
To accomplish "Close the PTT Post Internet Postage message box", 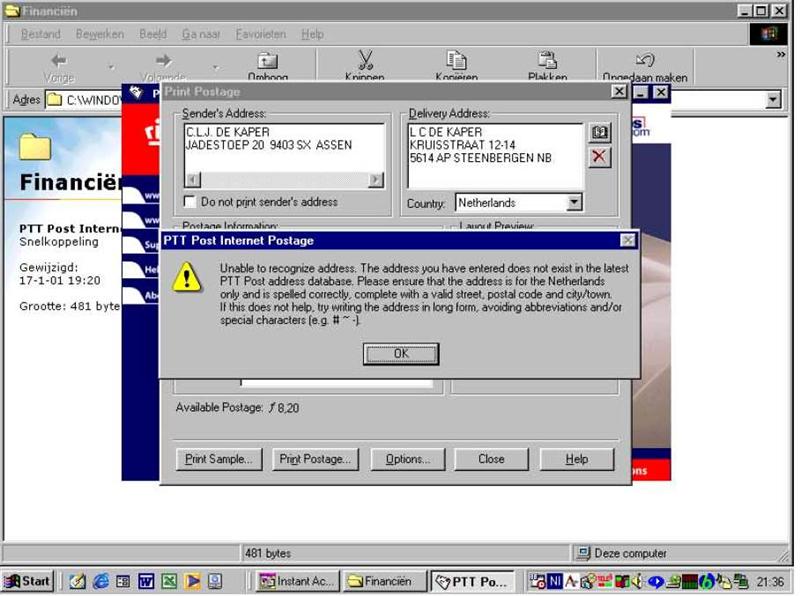I will click(628, 240).
